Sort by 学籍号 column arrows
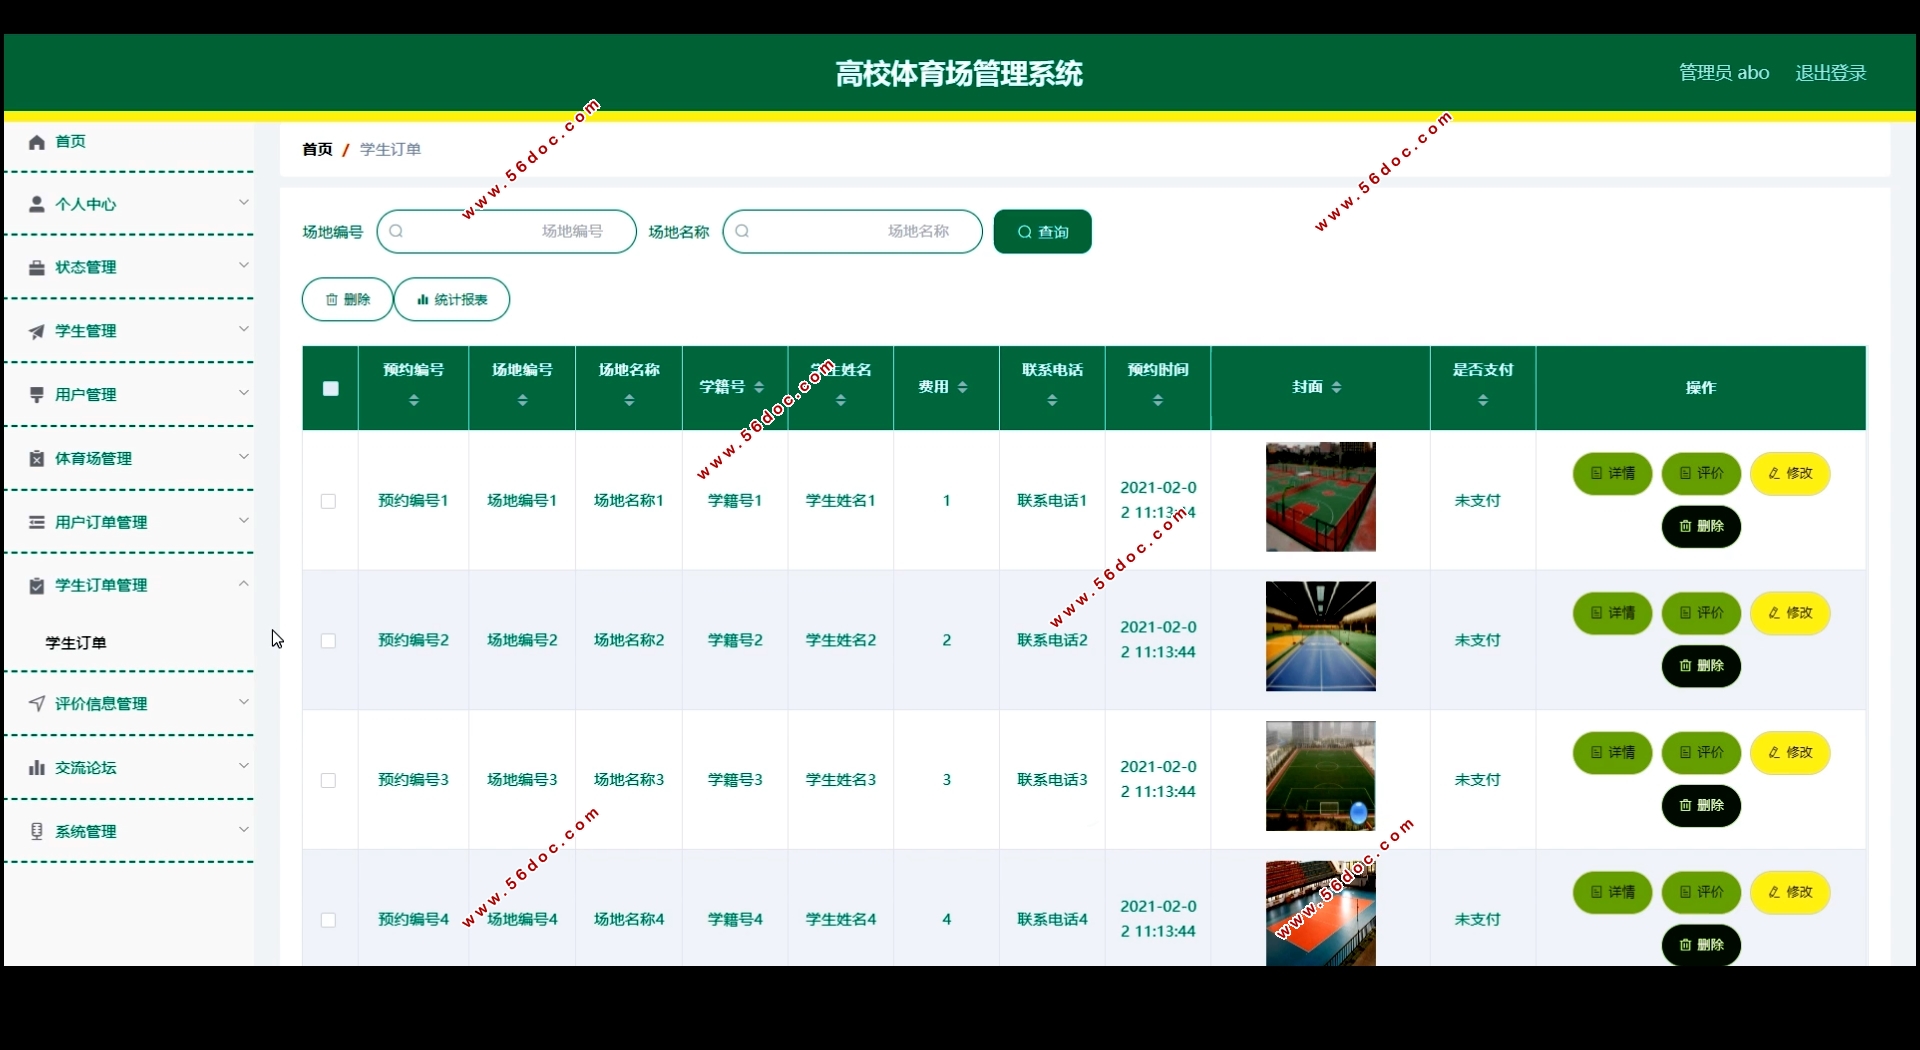The image size is (1920, 1050). (x=759, y=388)
